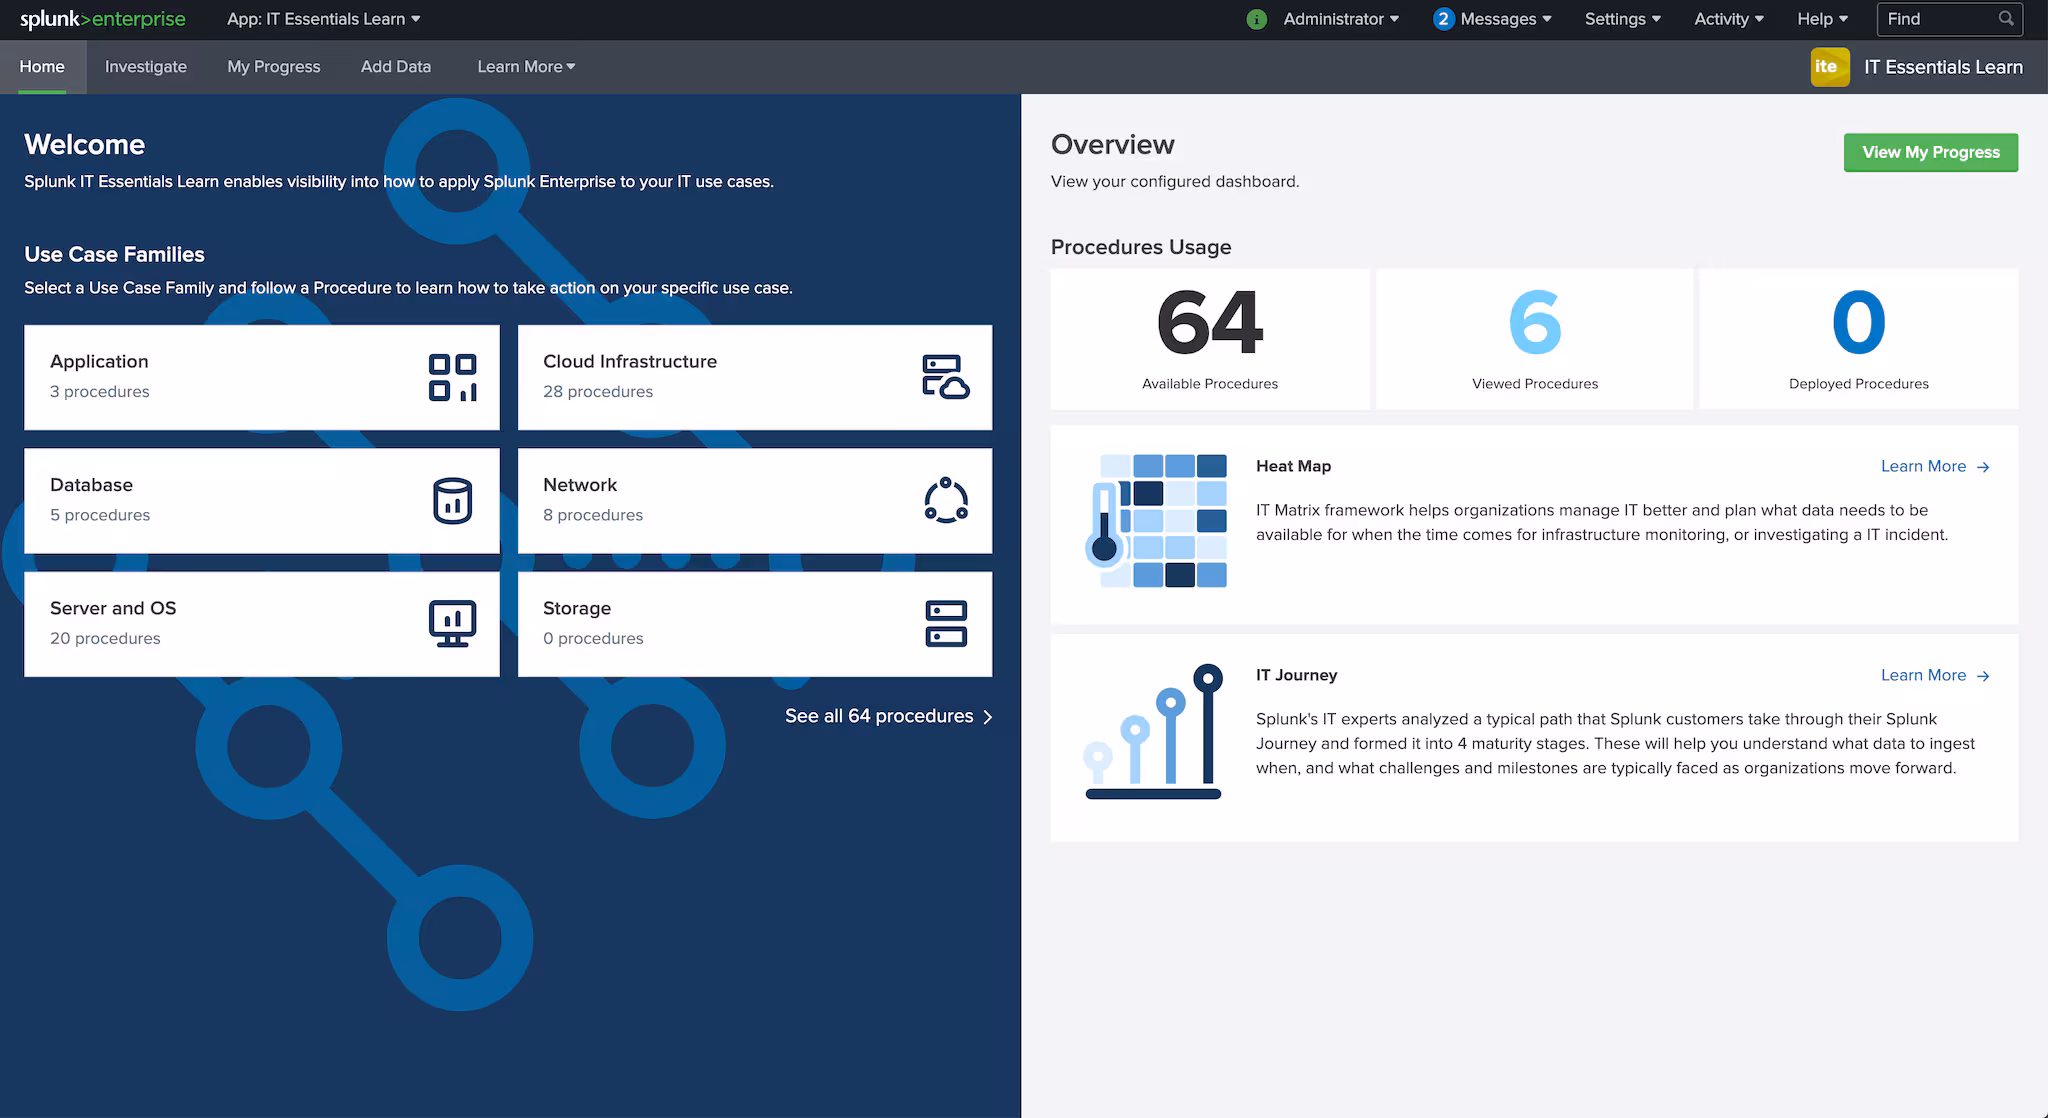Expand the Learn More menu
Image resolution: width=2048 pixels, height=1118 pixels.
click(524, 66)
